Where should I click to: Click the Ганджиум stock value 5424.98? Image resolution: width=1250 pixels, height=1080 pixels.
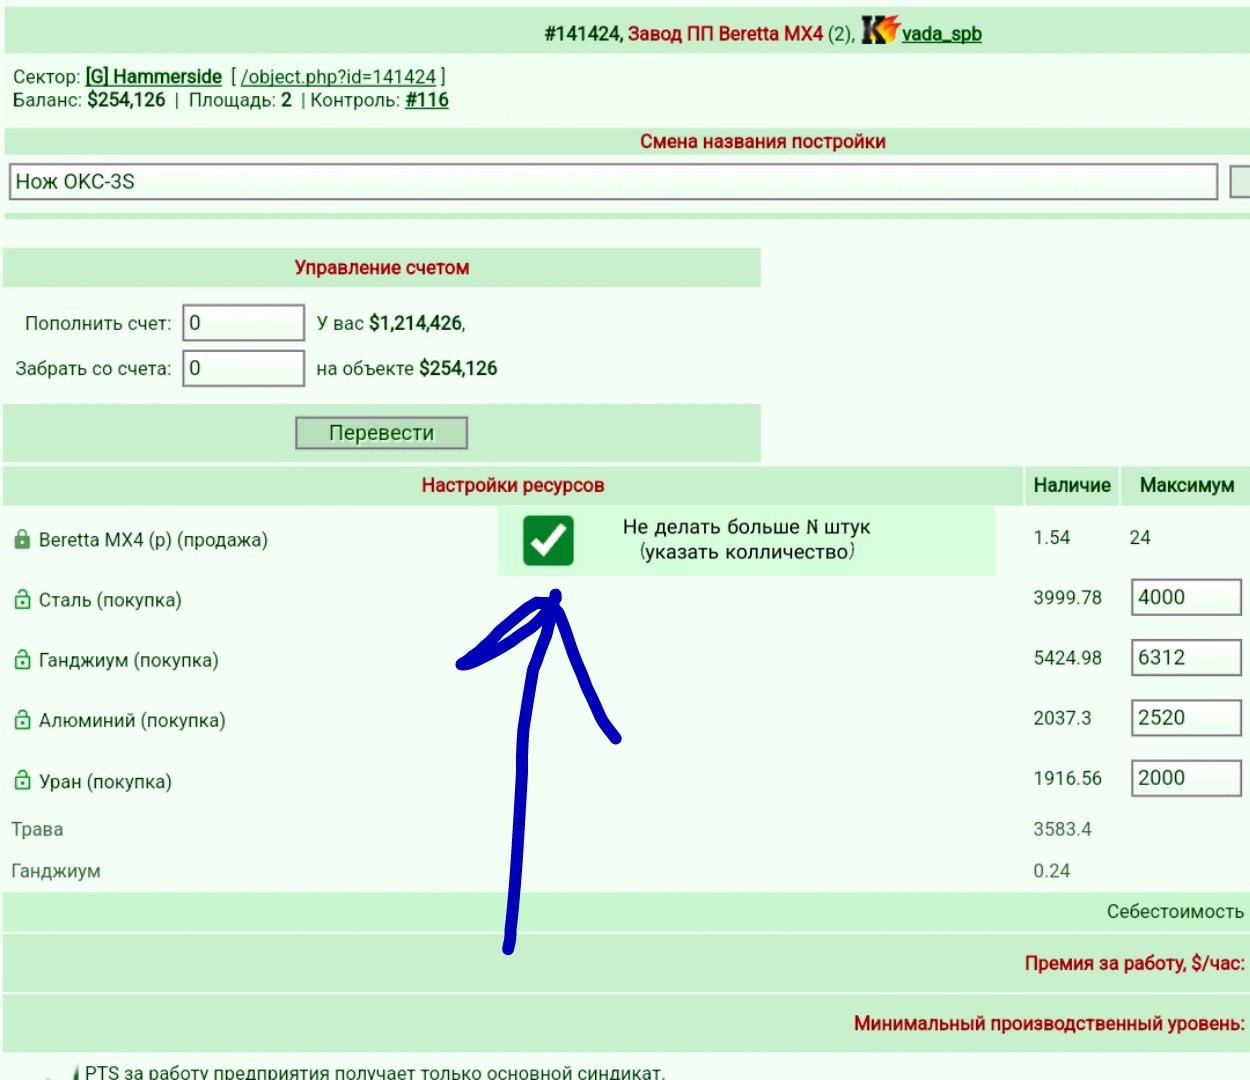click(1067, 658)
